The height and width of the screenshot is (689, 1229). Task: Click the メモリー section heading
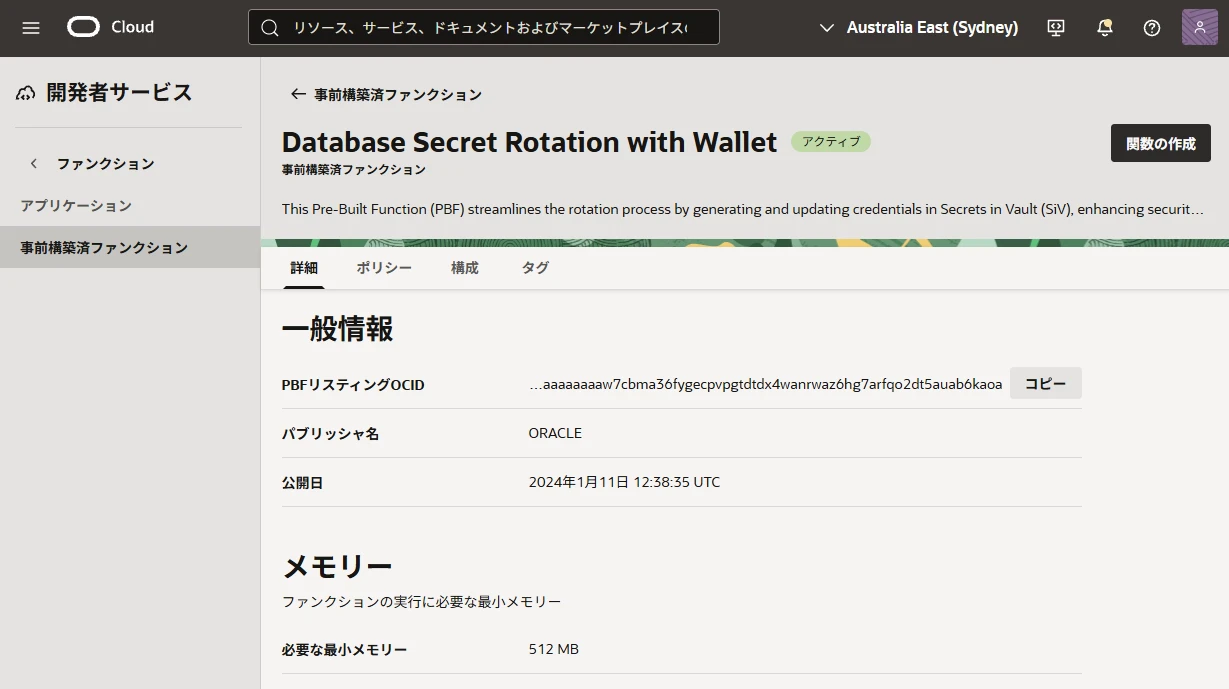337,567
